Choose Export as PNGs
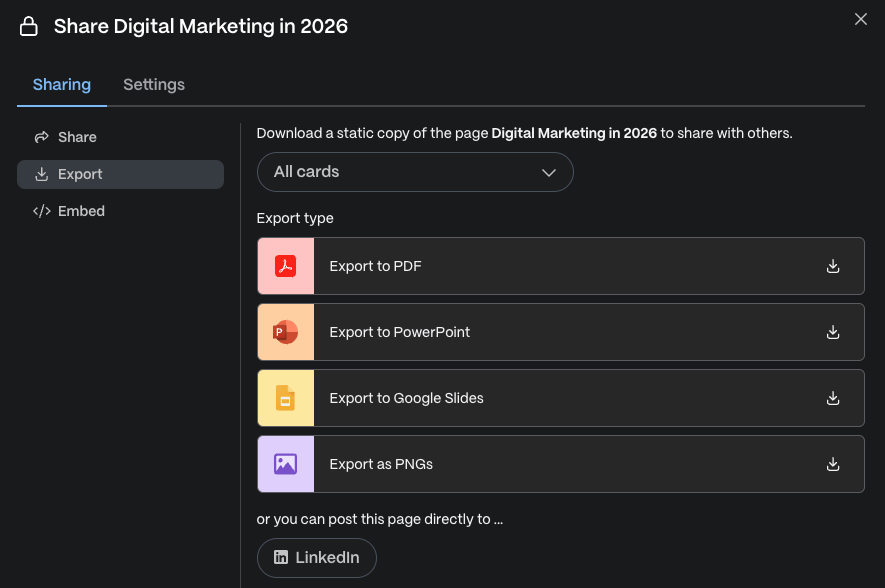 560,464
